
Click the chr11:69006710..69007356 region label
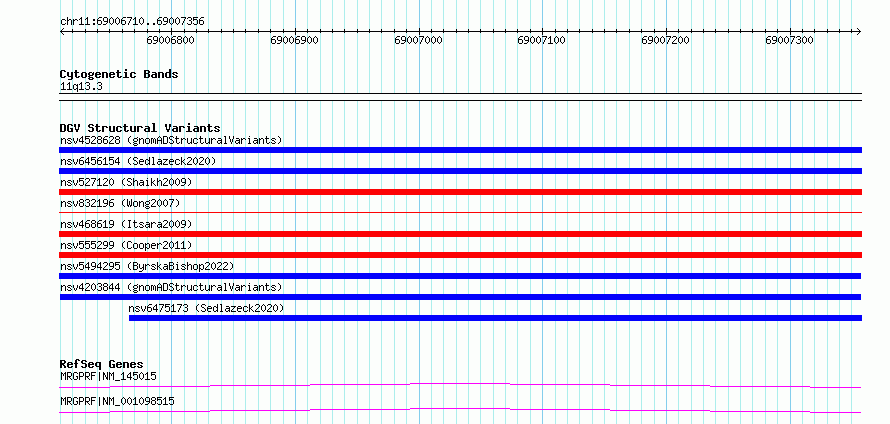pyautogui.click(x=132, y=22)
